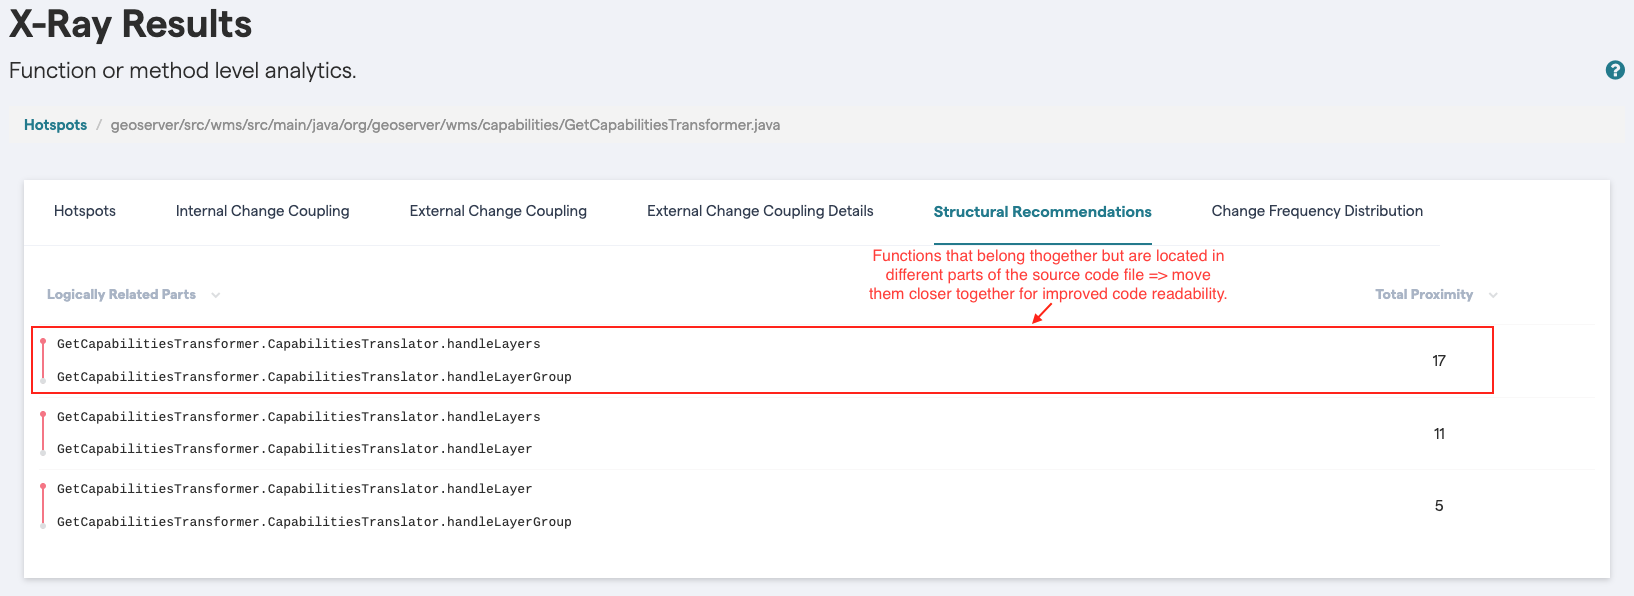Click the proximity value 5

pyautogui.click(x=1439, y=506)
